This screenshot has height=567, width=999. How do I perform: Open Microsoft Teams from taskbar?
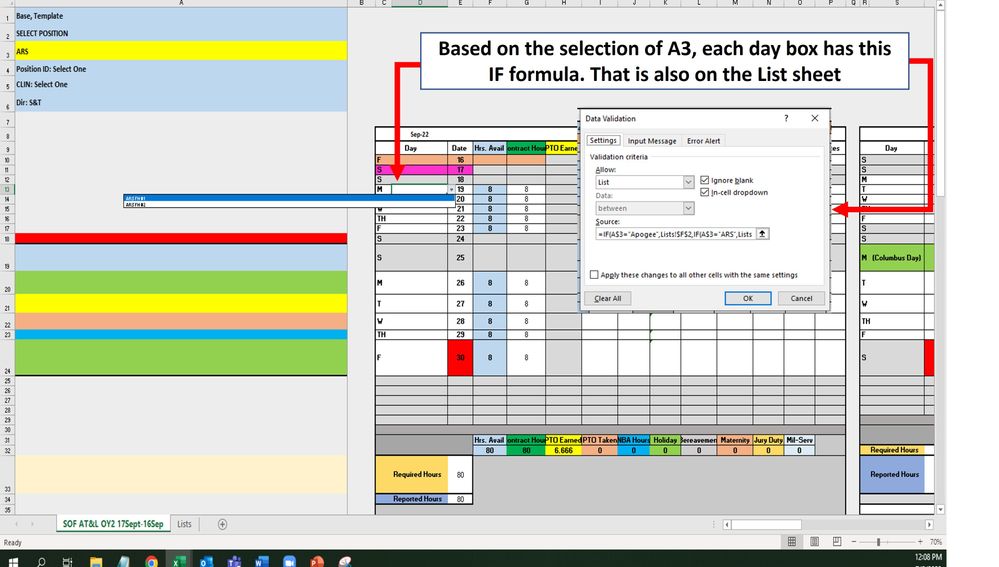coord(234,561)
